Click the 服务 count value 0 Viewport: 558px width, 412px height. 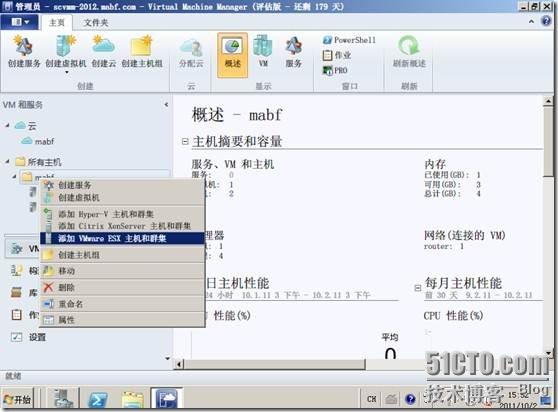click(231, 175)
